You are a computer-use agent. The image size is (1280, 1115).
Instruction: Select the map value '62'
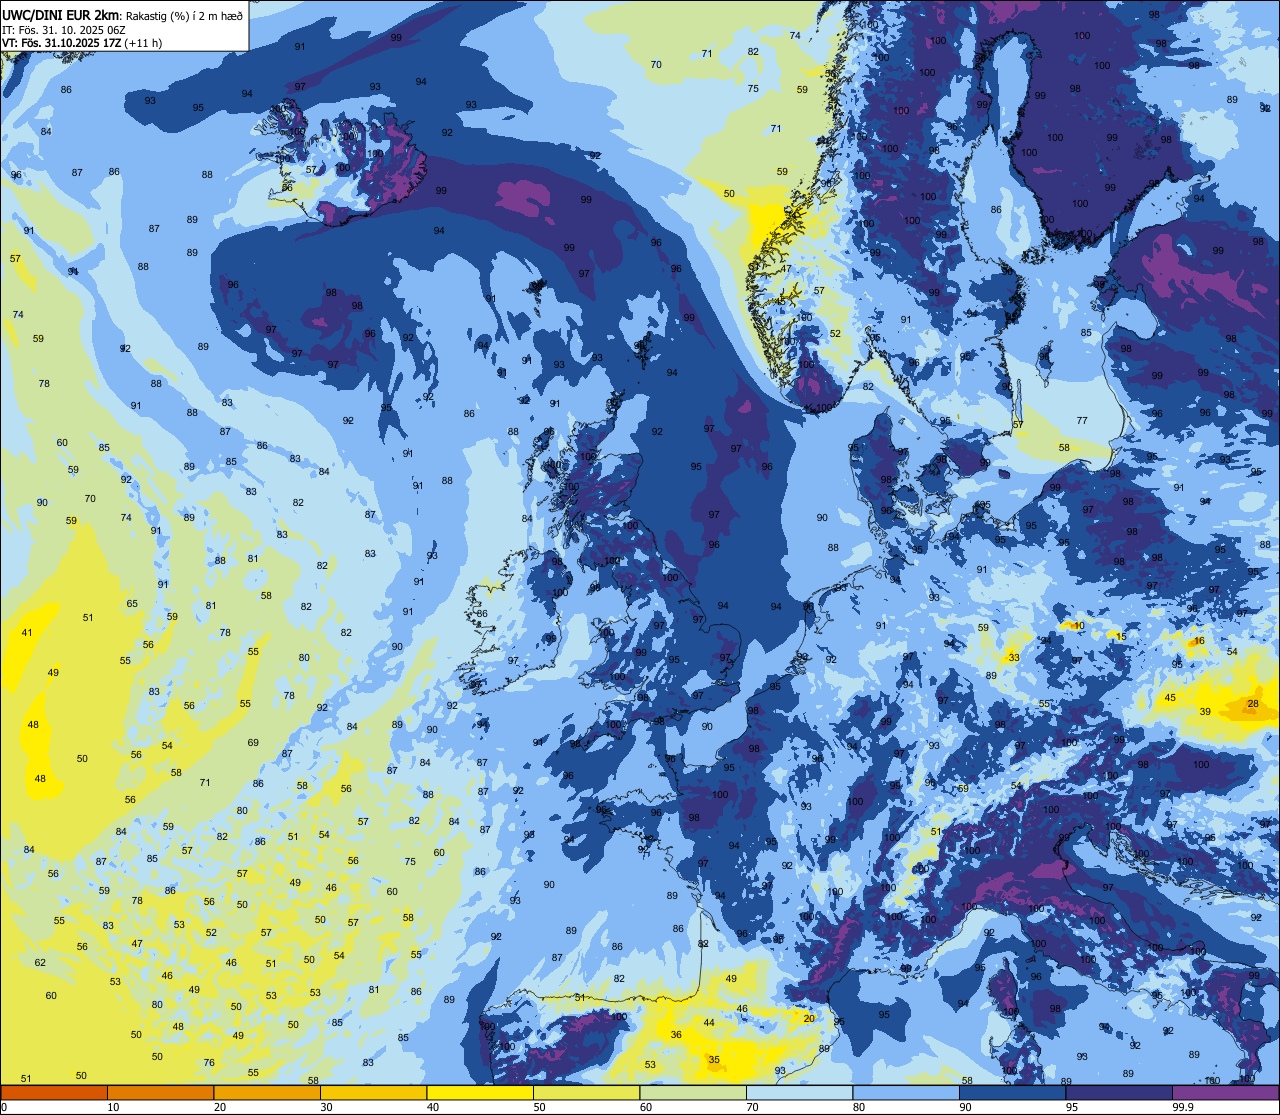coord(40,963)
